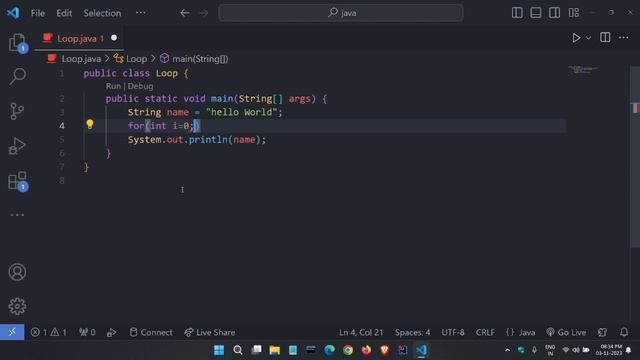640x360 pixels.
Task: Click the ports forwarded indicator showing 0
Action: click(87, 332)
